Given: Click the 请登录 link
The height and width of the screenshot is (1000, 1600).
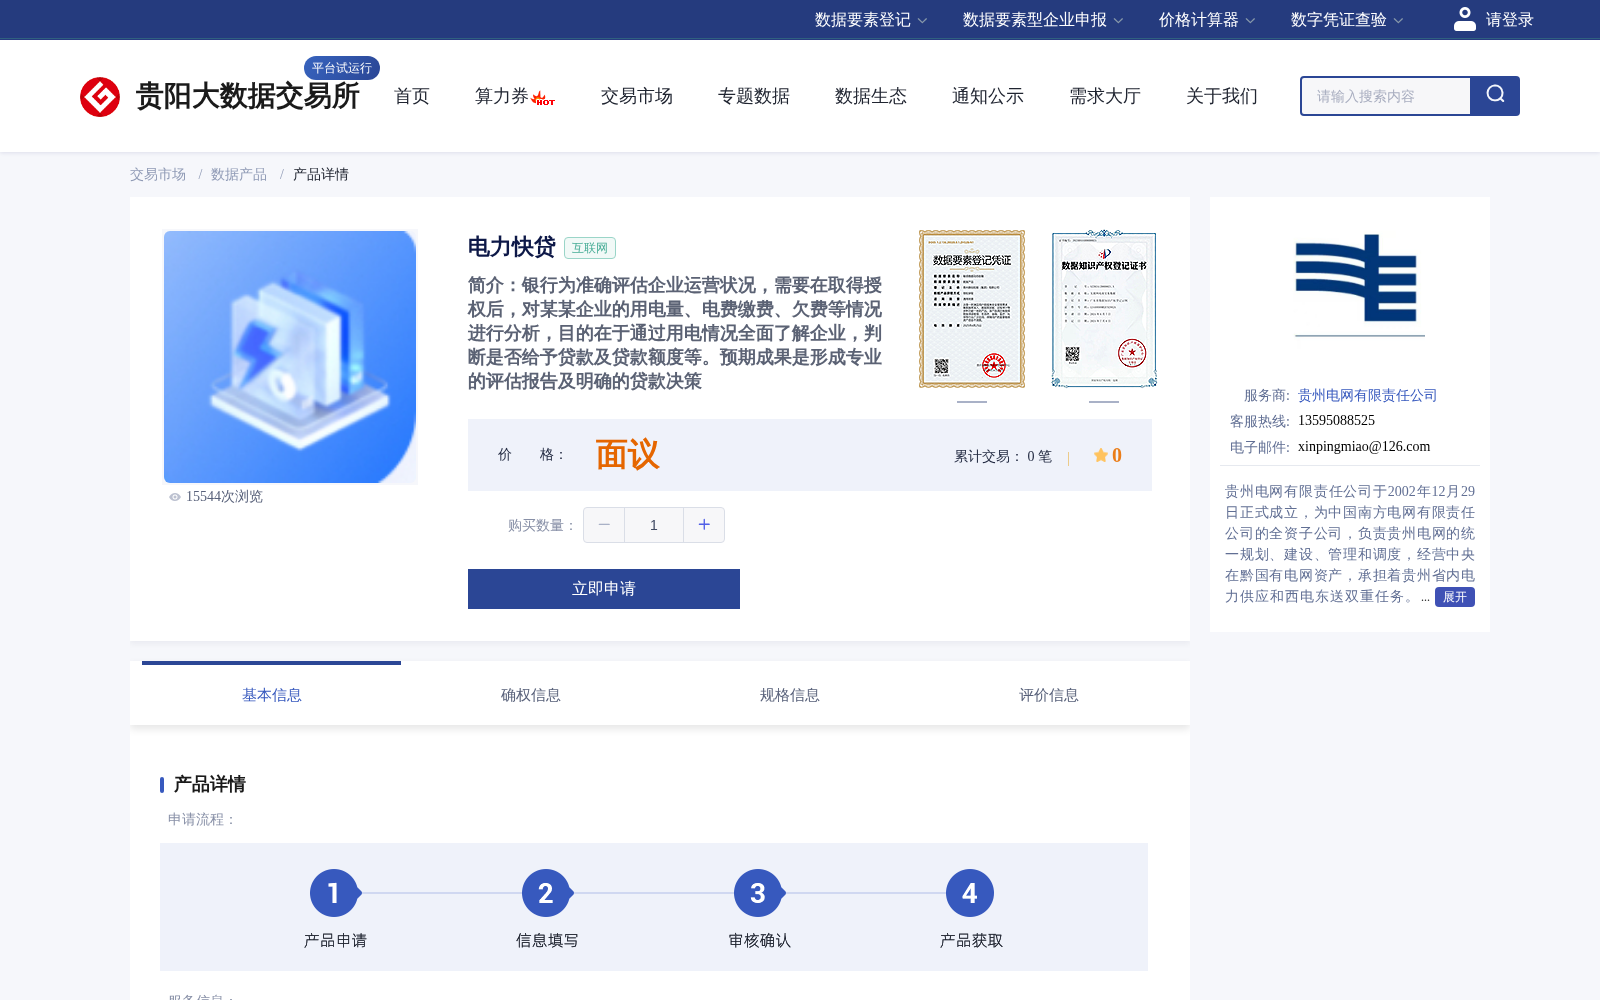Looking at the screenshot, I should coord(1510,20).
